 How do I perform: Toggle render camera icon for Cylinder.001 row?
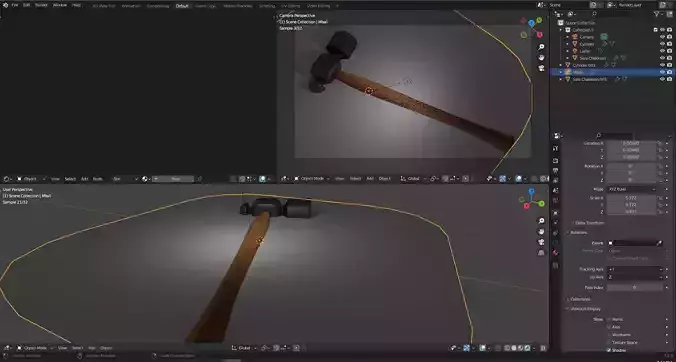coord(670,65)
